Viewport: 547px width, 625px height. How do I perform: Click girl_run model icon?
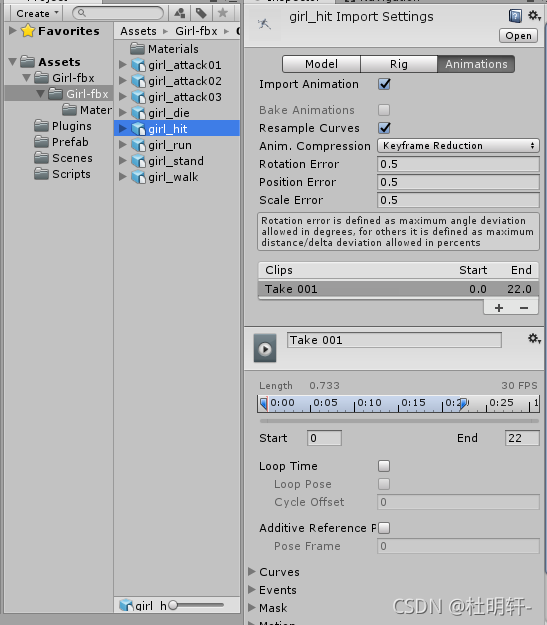click(x=138, y=145)
